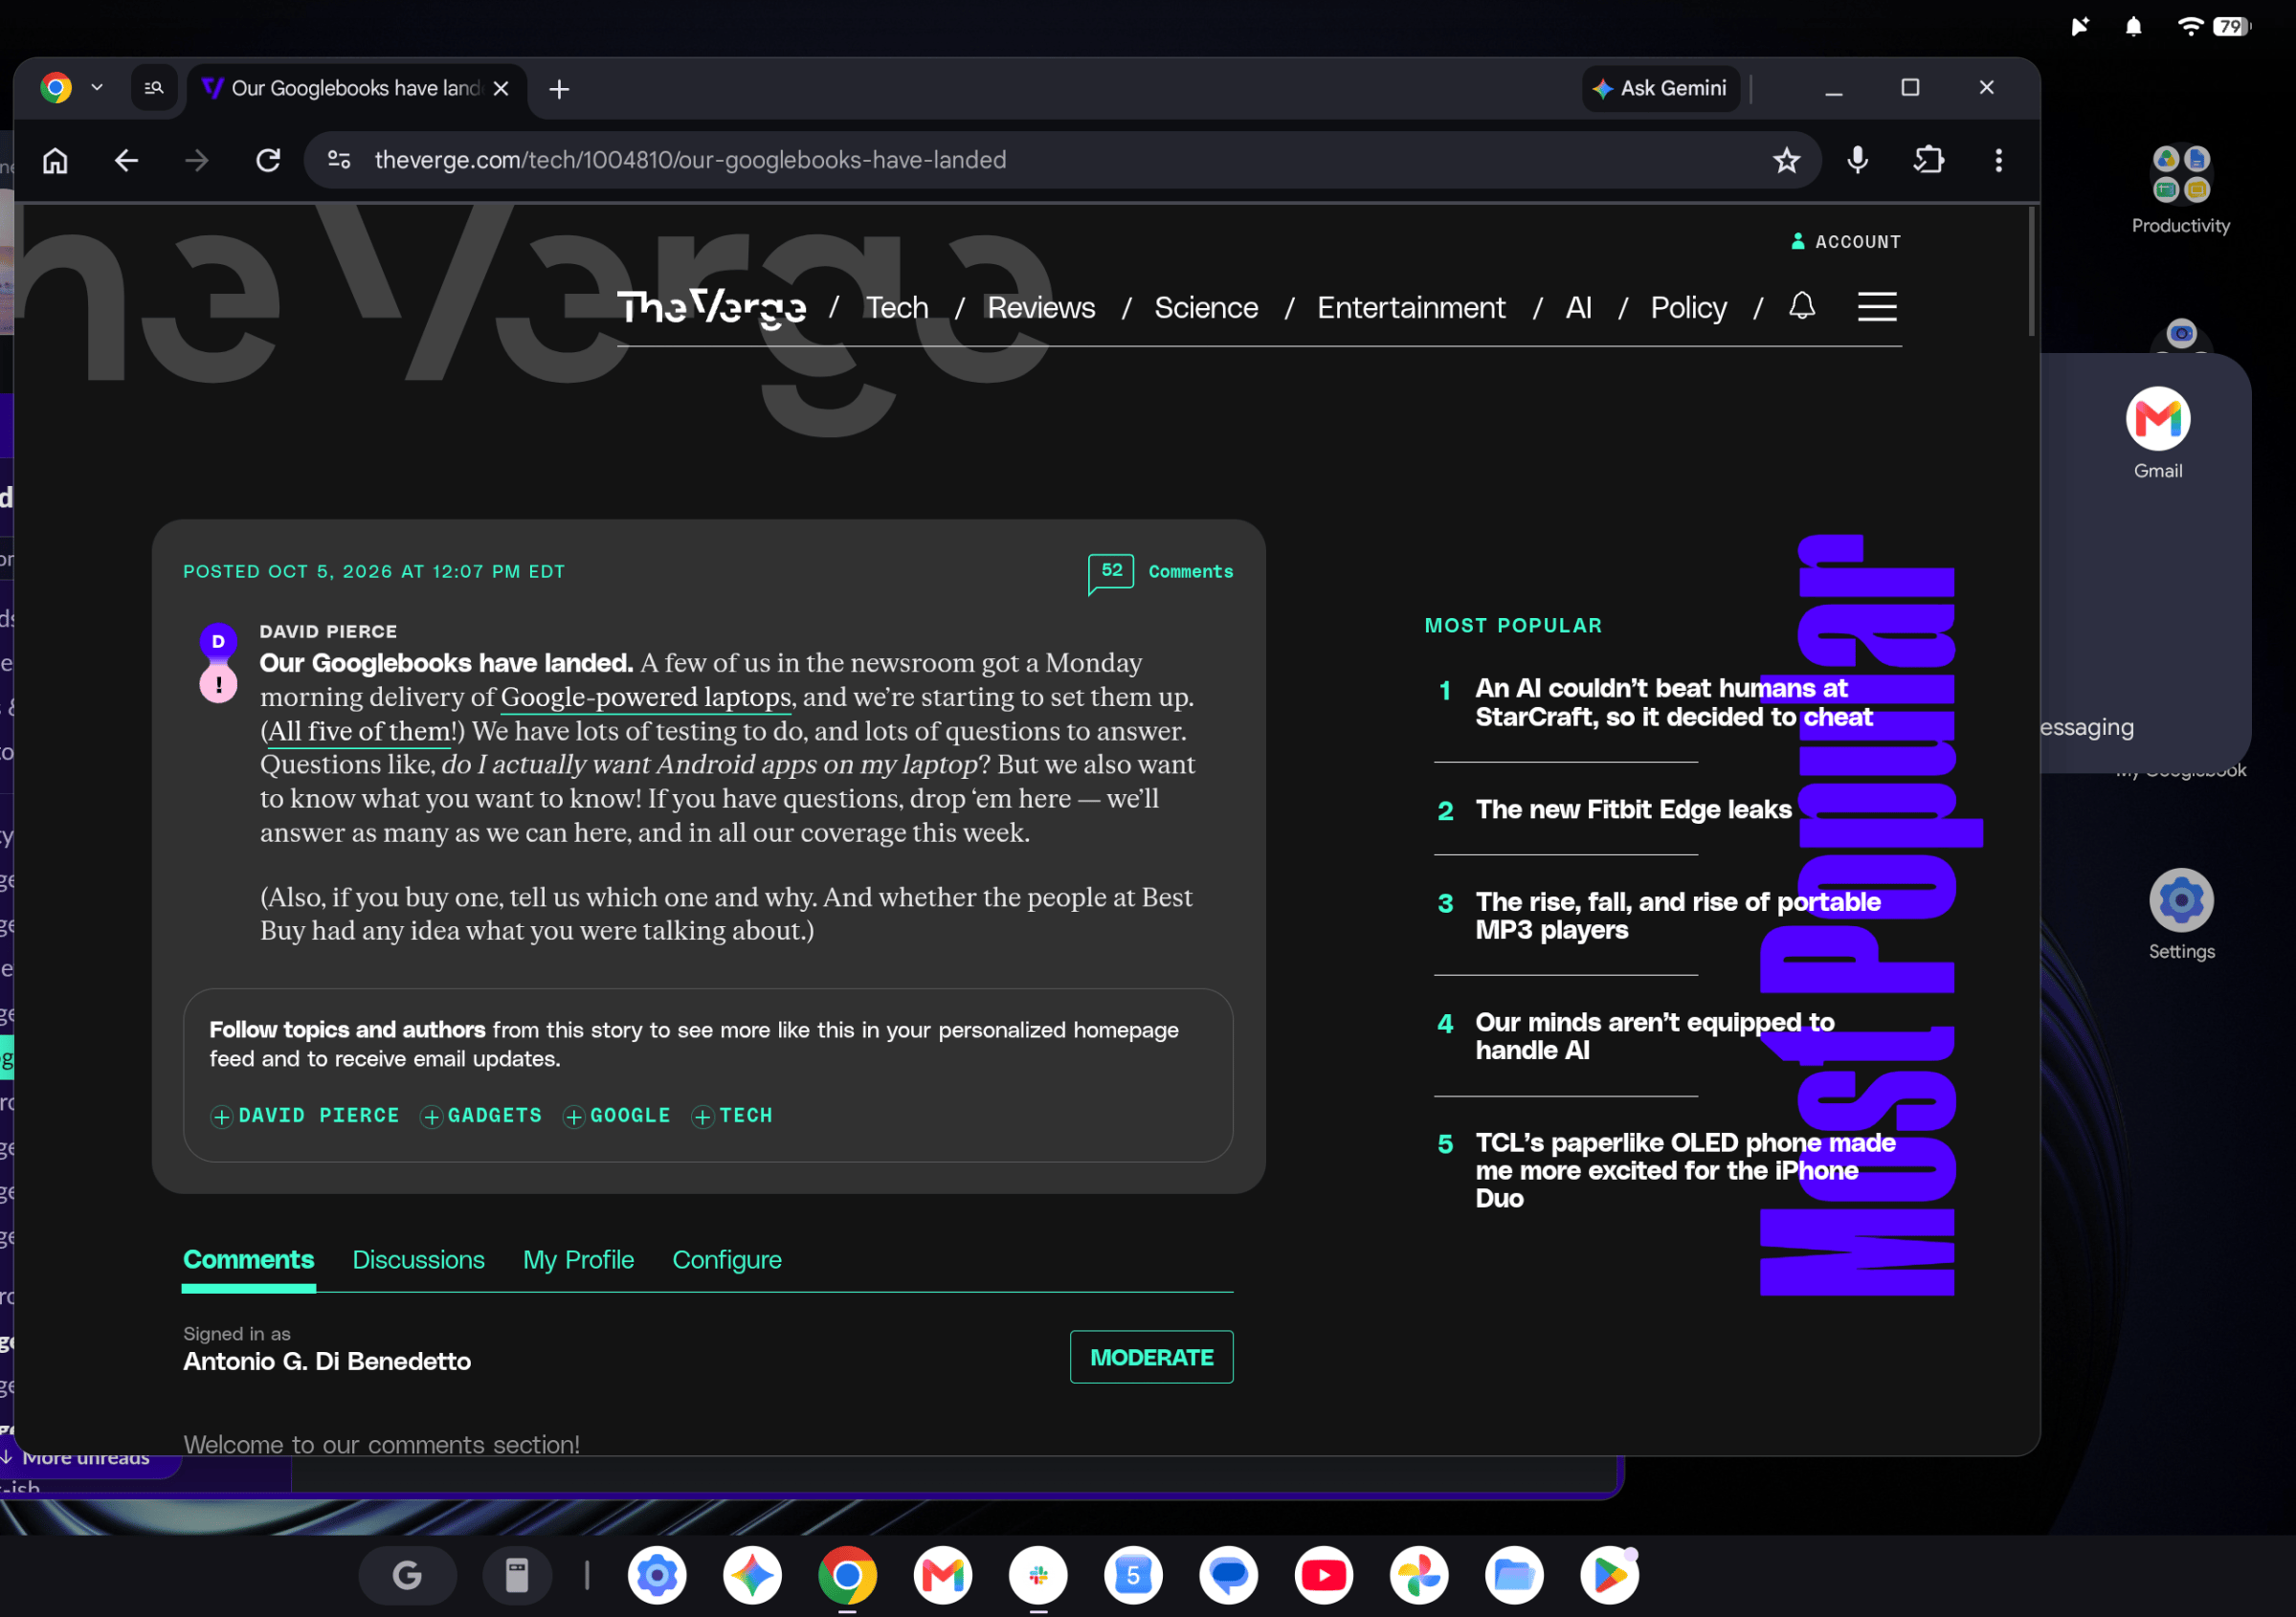This screenshot has height=1617, width=2296.
Task: Go to the Science section
Action: (x=1206, y=307)
